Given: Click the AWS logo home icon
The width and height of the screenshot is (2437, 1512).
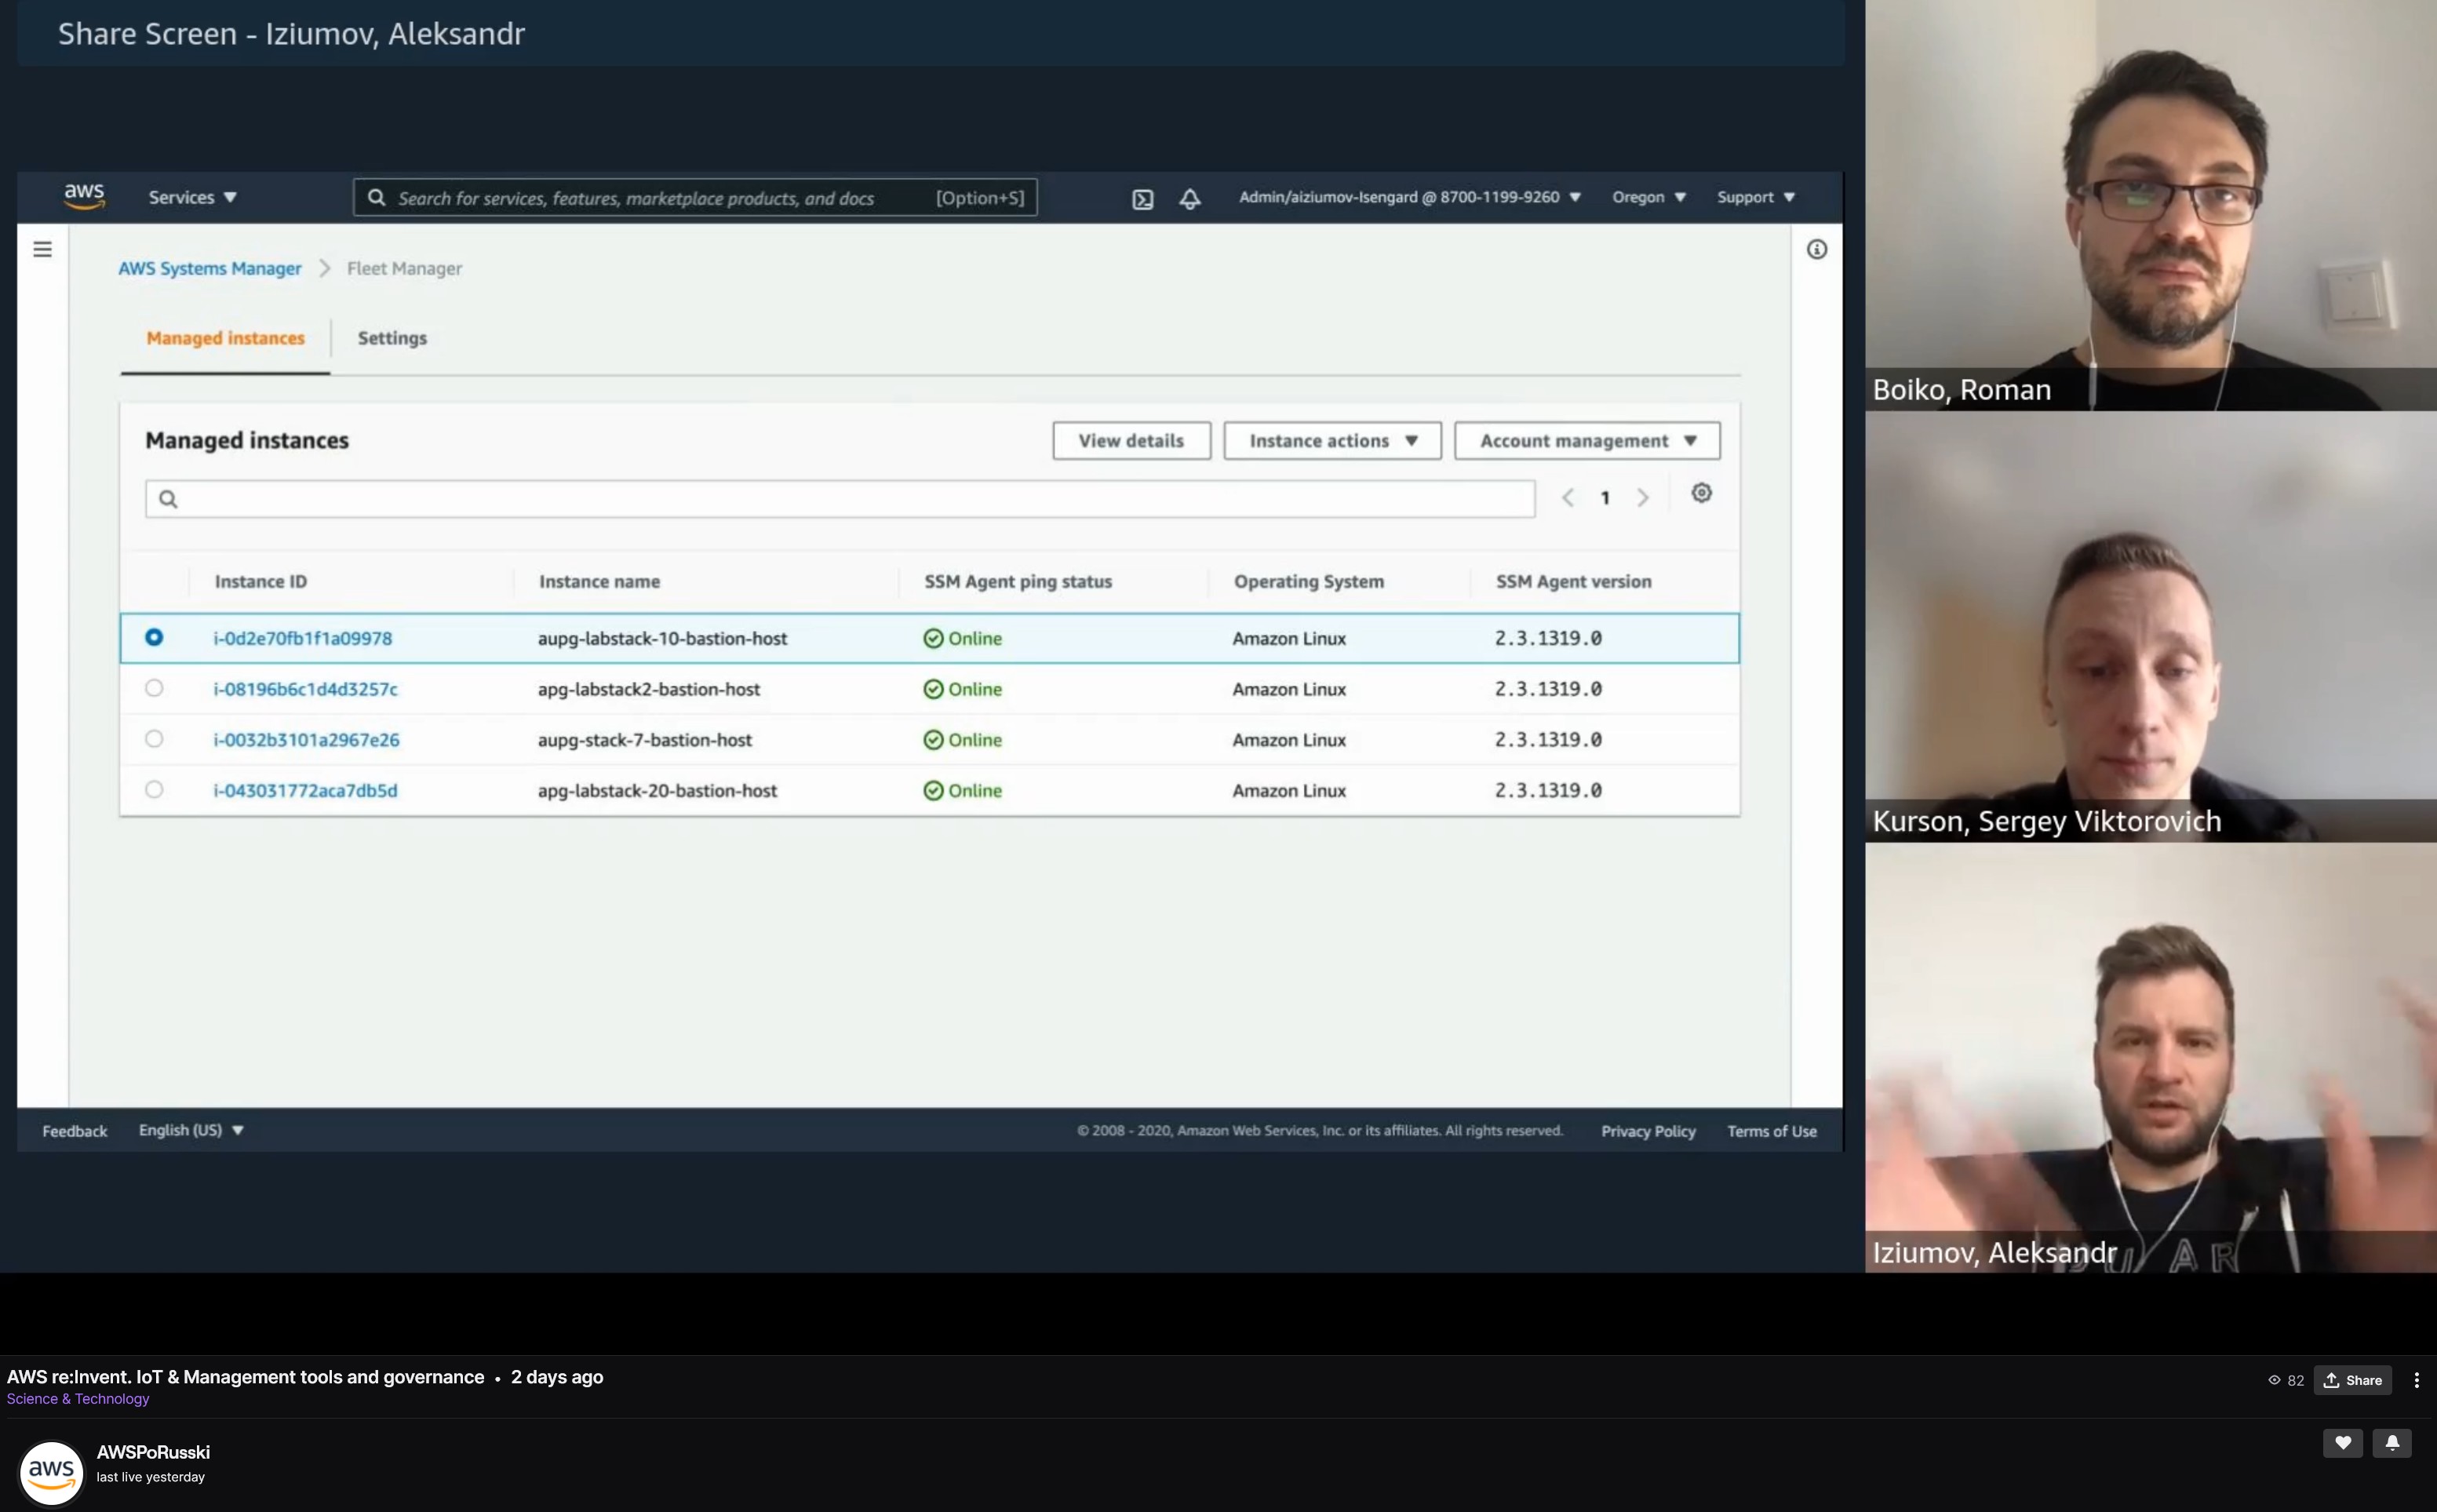Looking at the screenshot, I should (84, 196).
